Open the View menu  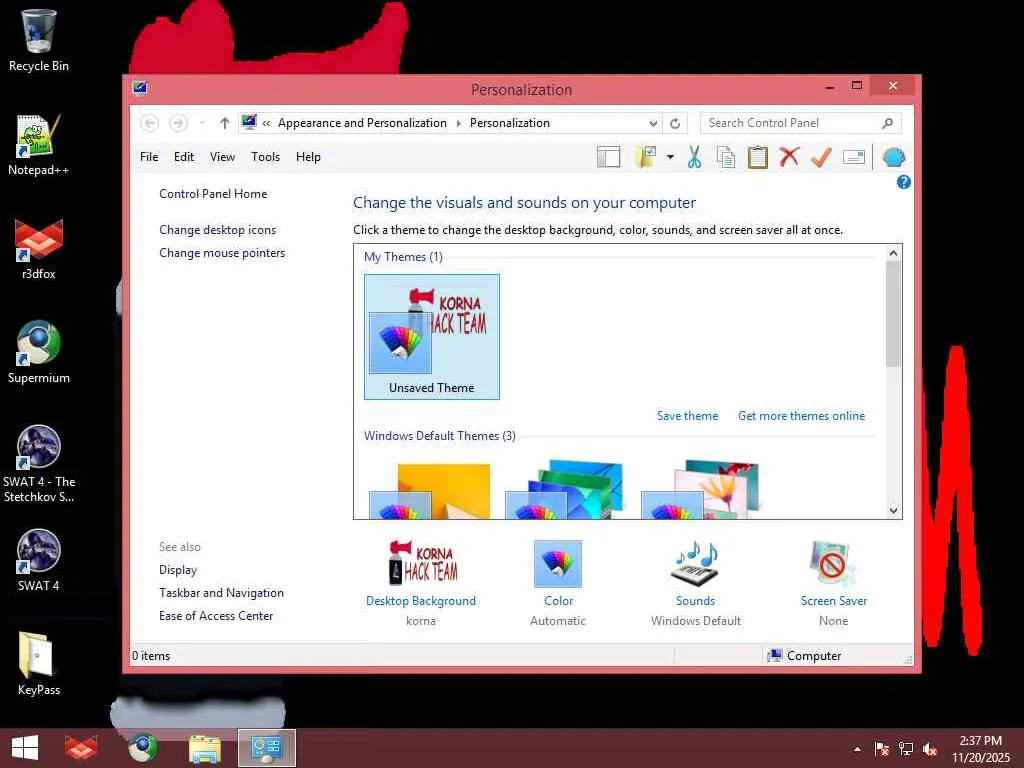(x=222, y=157)
